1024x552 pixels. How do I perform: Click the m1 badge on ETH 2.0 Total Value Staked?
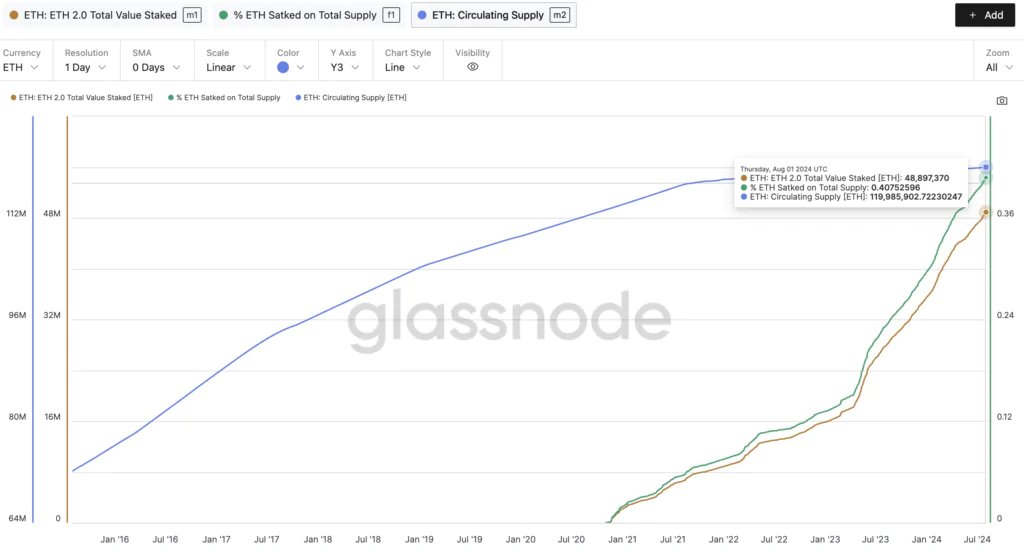(x=192, y=15)
